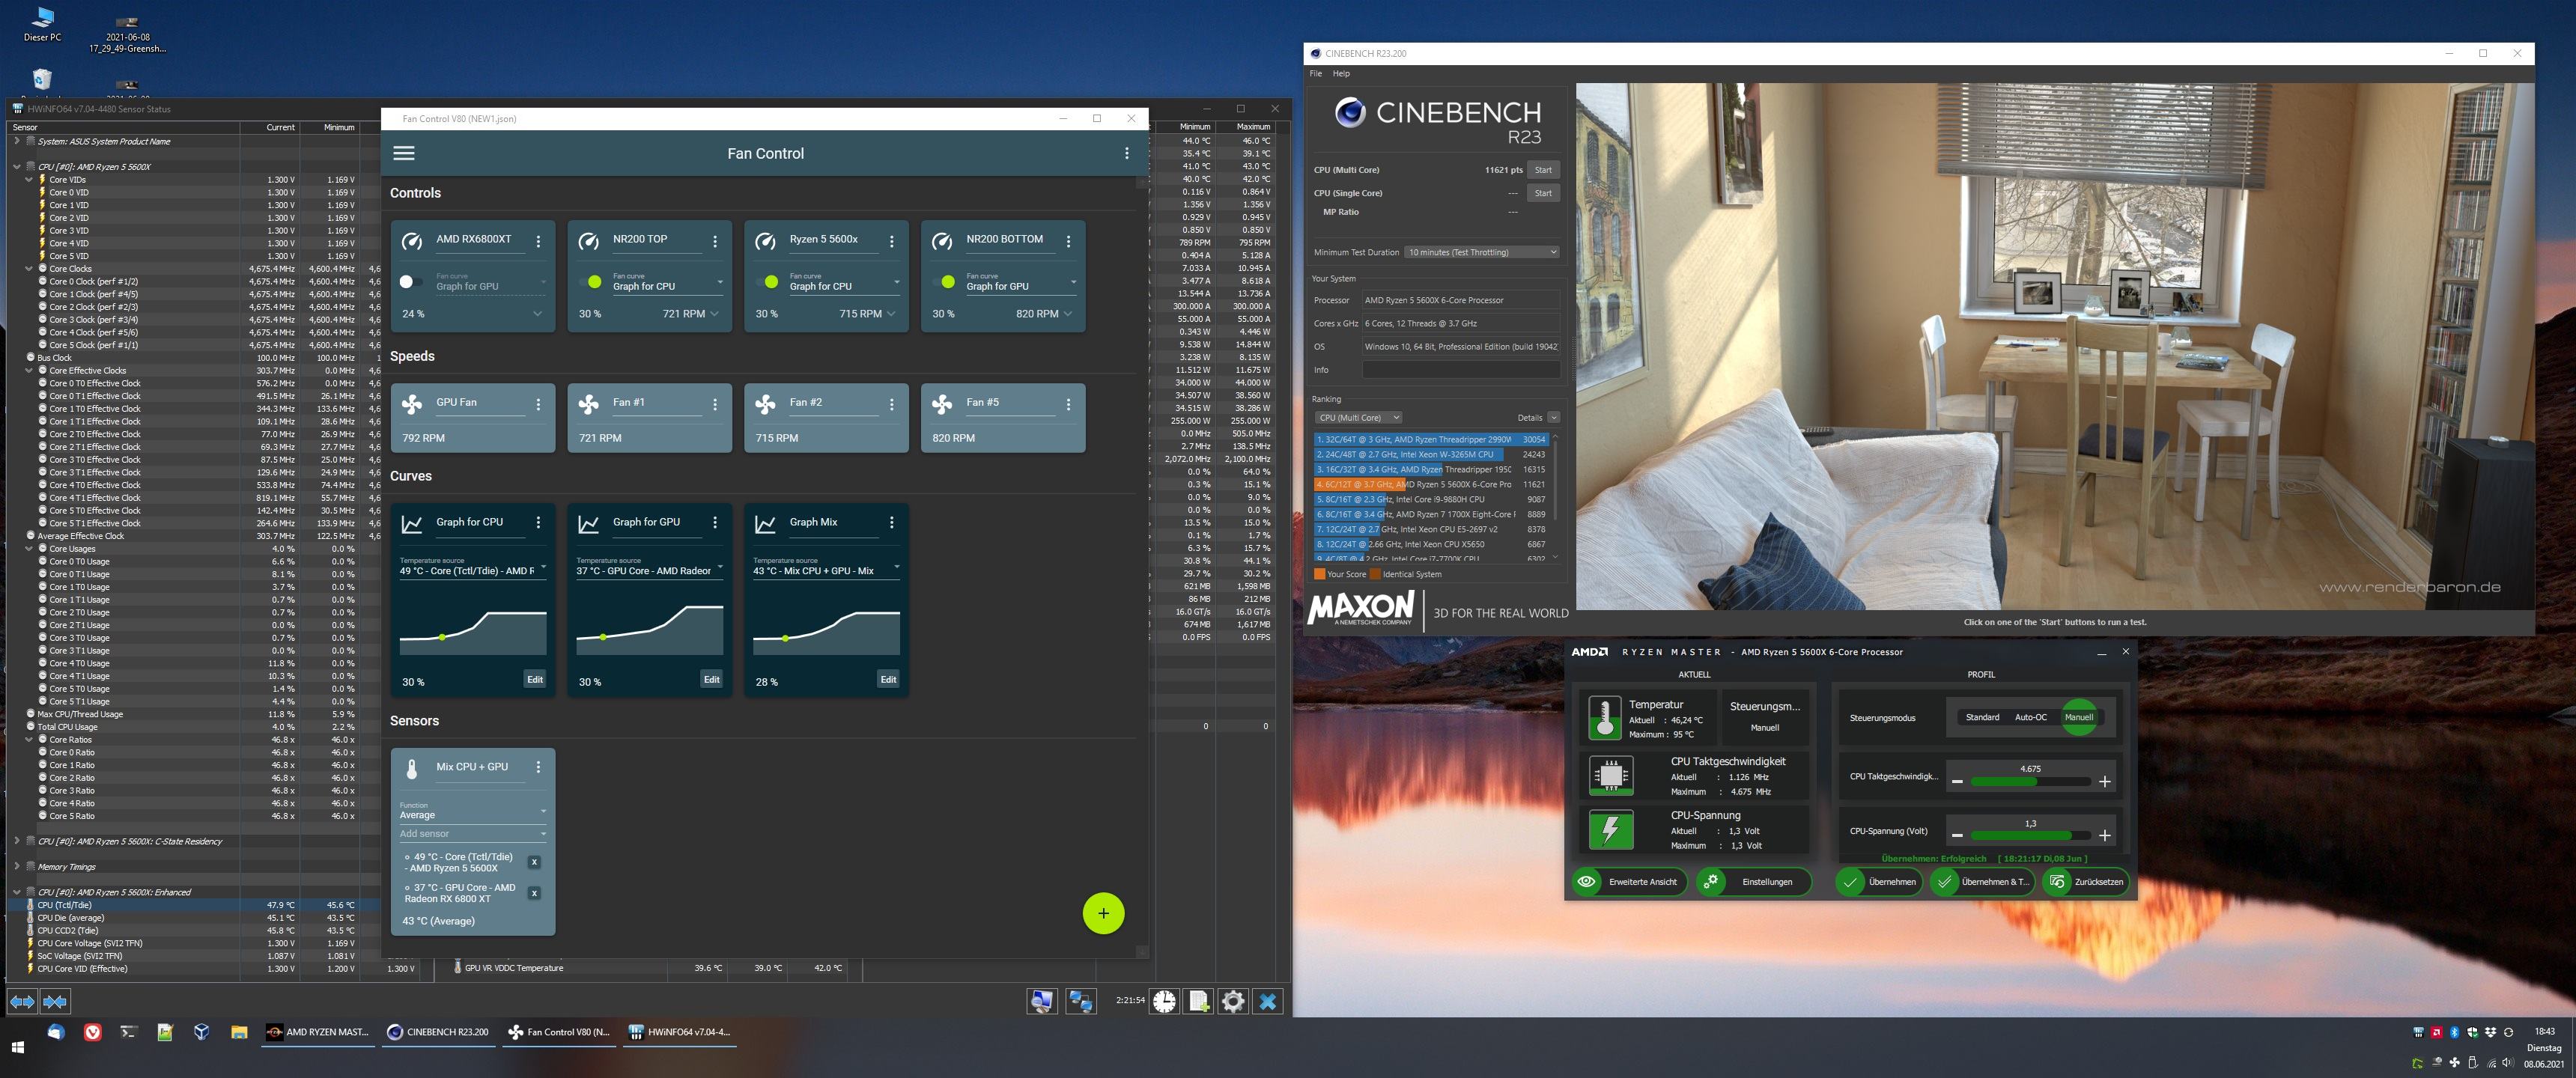Click HWiNFO expand columns arrows icon
2576x1078 pixels.
(23, 1001)
